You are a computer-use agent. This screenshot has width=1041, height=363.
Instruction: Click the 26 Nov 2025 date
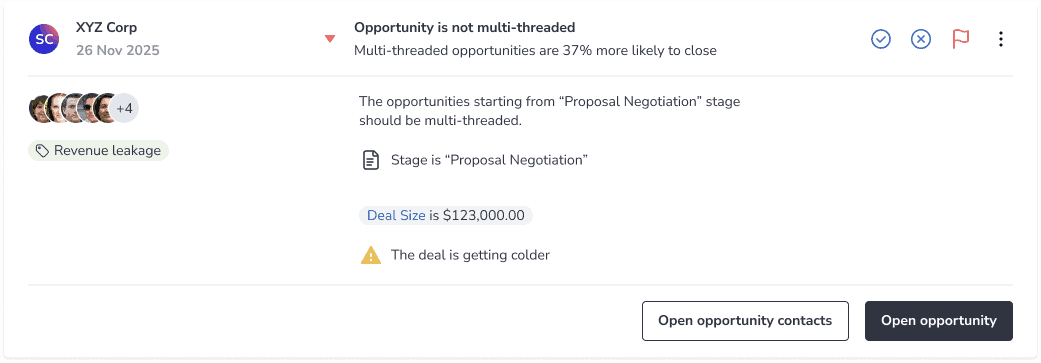(x=118, y=50)
